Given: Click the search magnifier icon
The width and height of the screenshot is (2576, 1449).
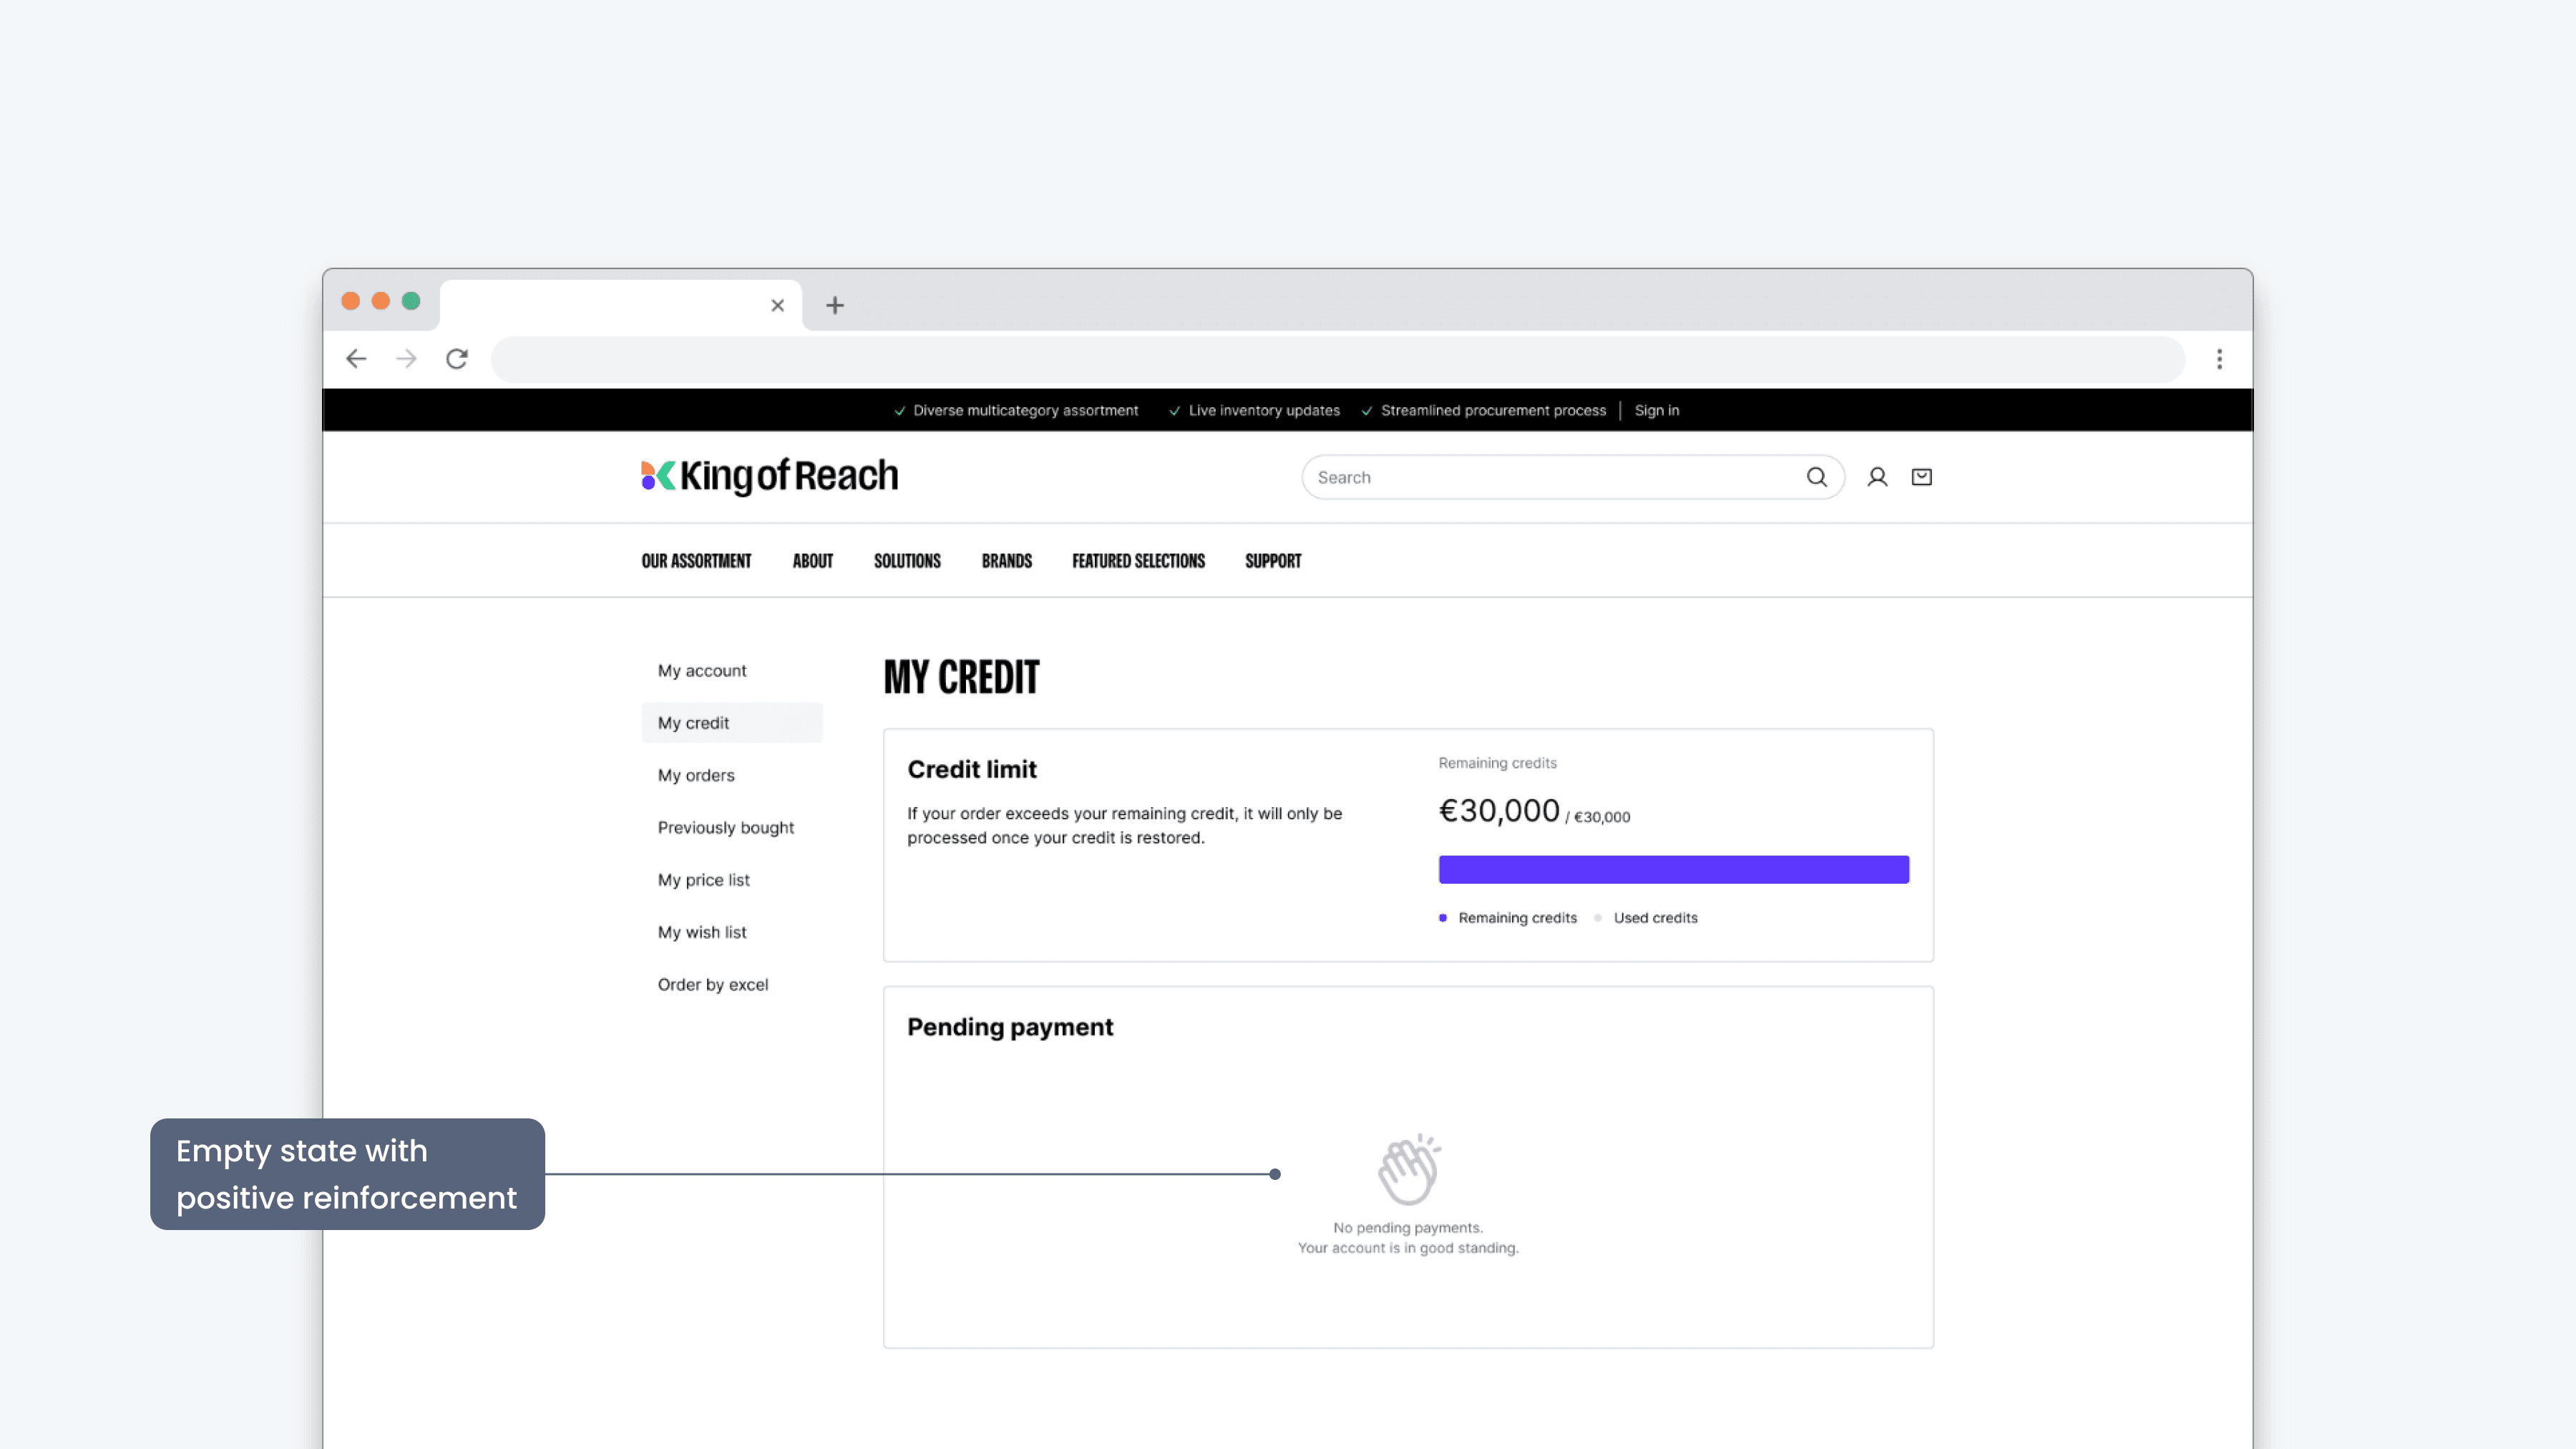Looking at the screenshot, I should pos(1816,477).
